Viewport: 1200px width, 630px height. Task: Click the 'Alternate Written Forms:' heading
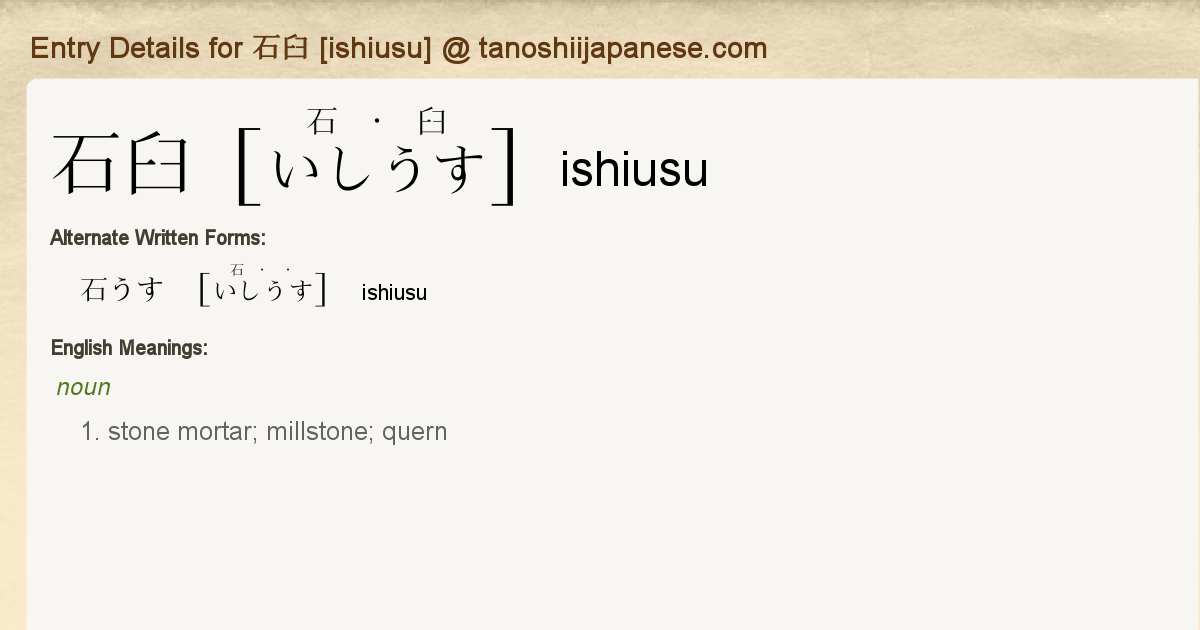157,238
